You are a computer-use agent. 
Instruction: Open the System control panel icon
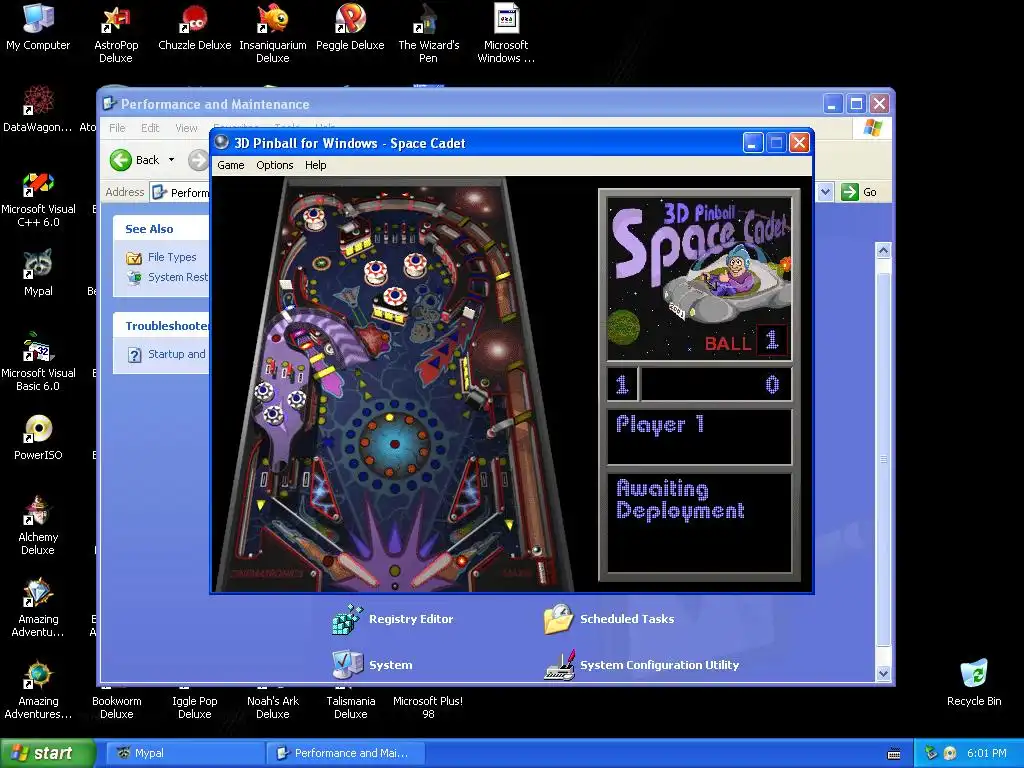[347, 665]
